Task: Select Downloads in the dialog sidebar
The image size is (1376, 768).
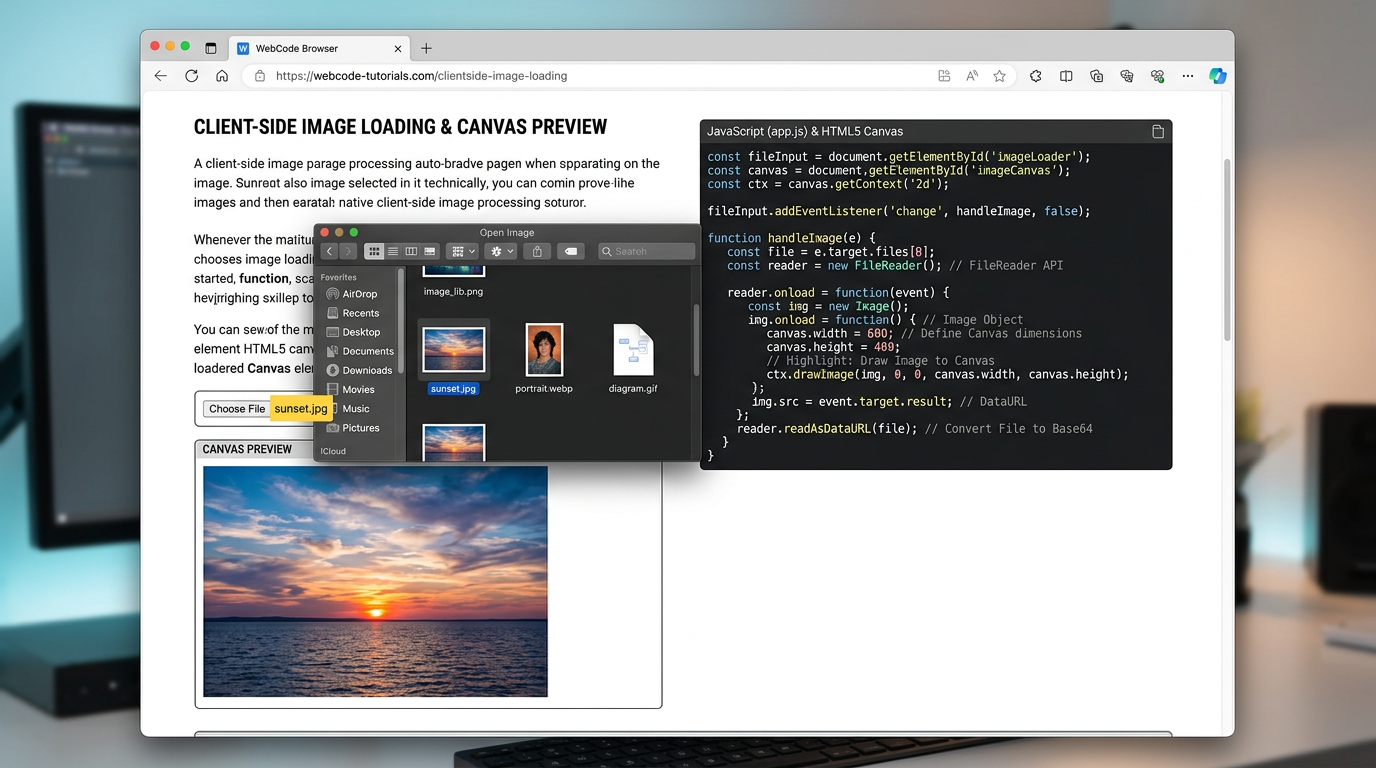Action: pos(360,370)
